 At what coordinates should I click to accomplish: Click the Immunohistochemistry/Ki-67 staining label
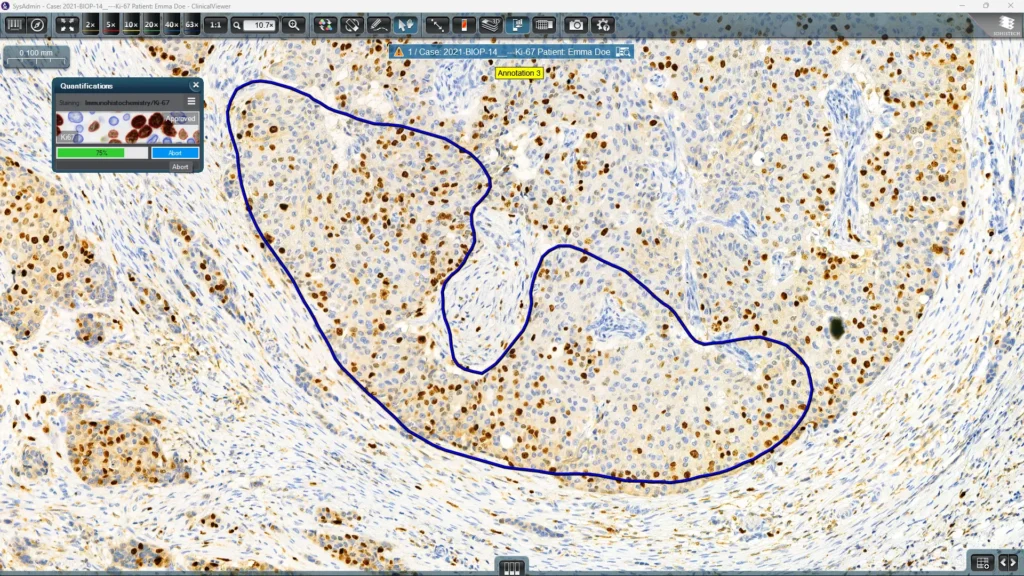(x=127, y=103)
